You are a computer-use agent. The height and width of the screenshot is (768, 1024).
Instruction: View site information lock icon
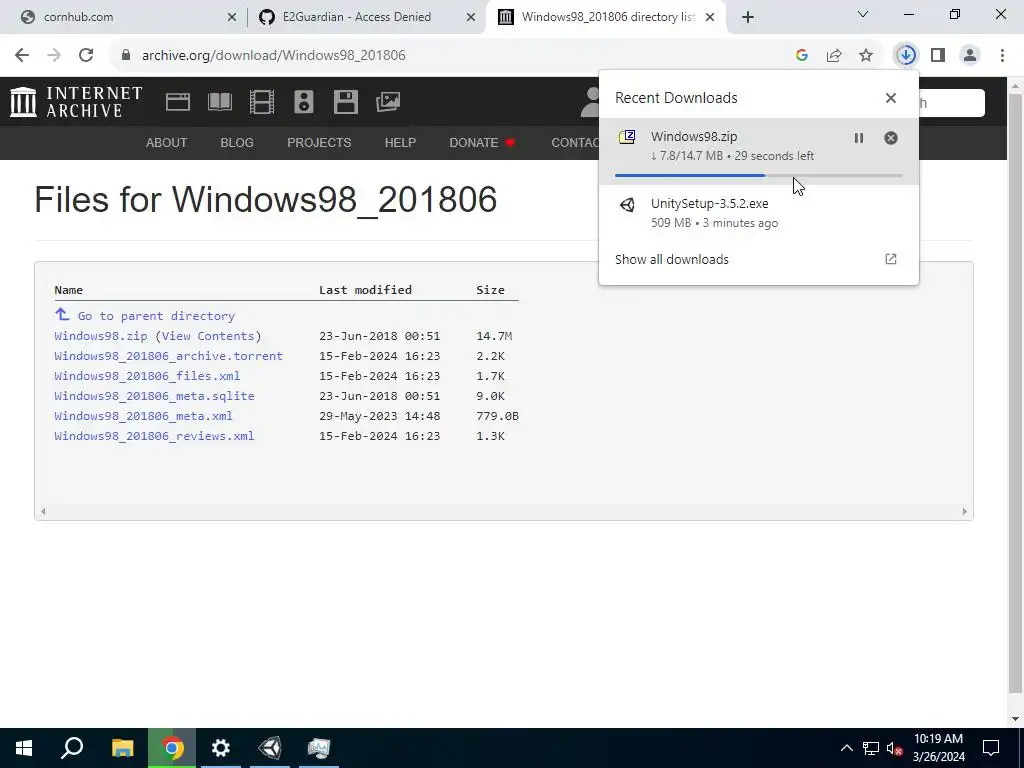point(125,56)
